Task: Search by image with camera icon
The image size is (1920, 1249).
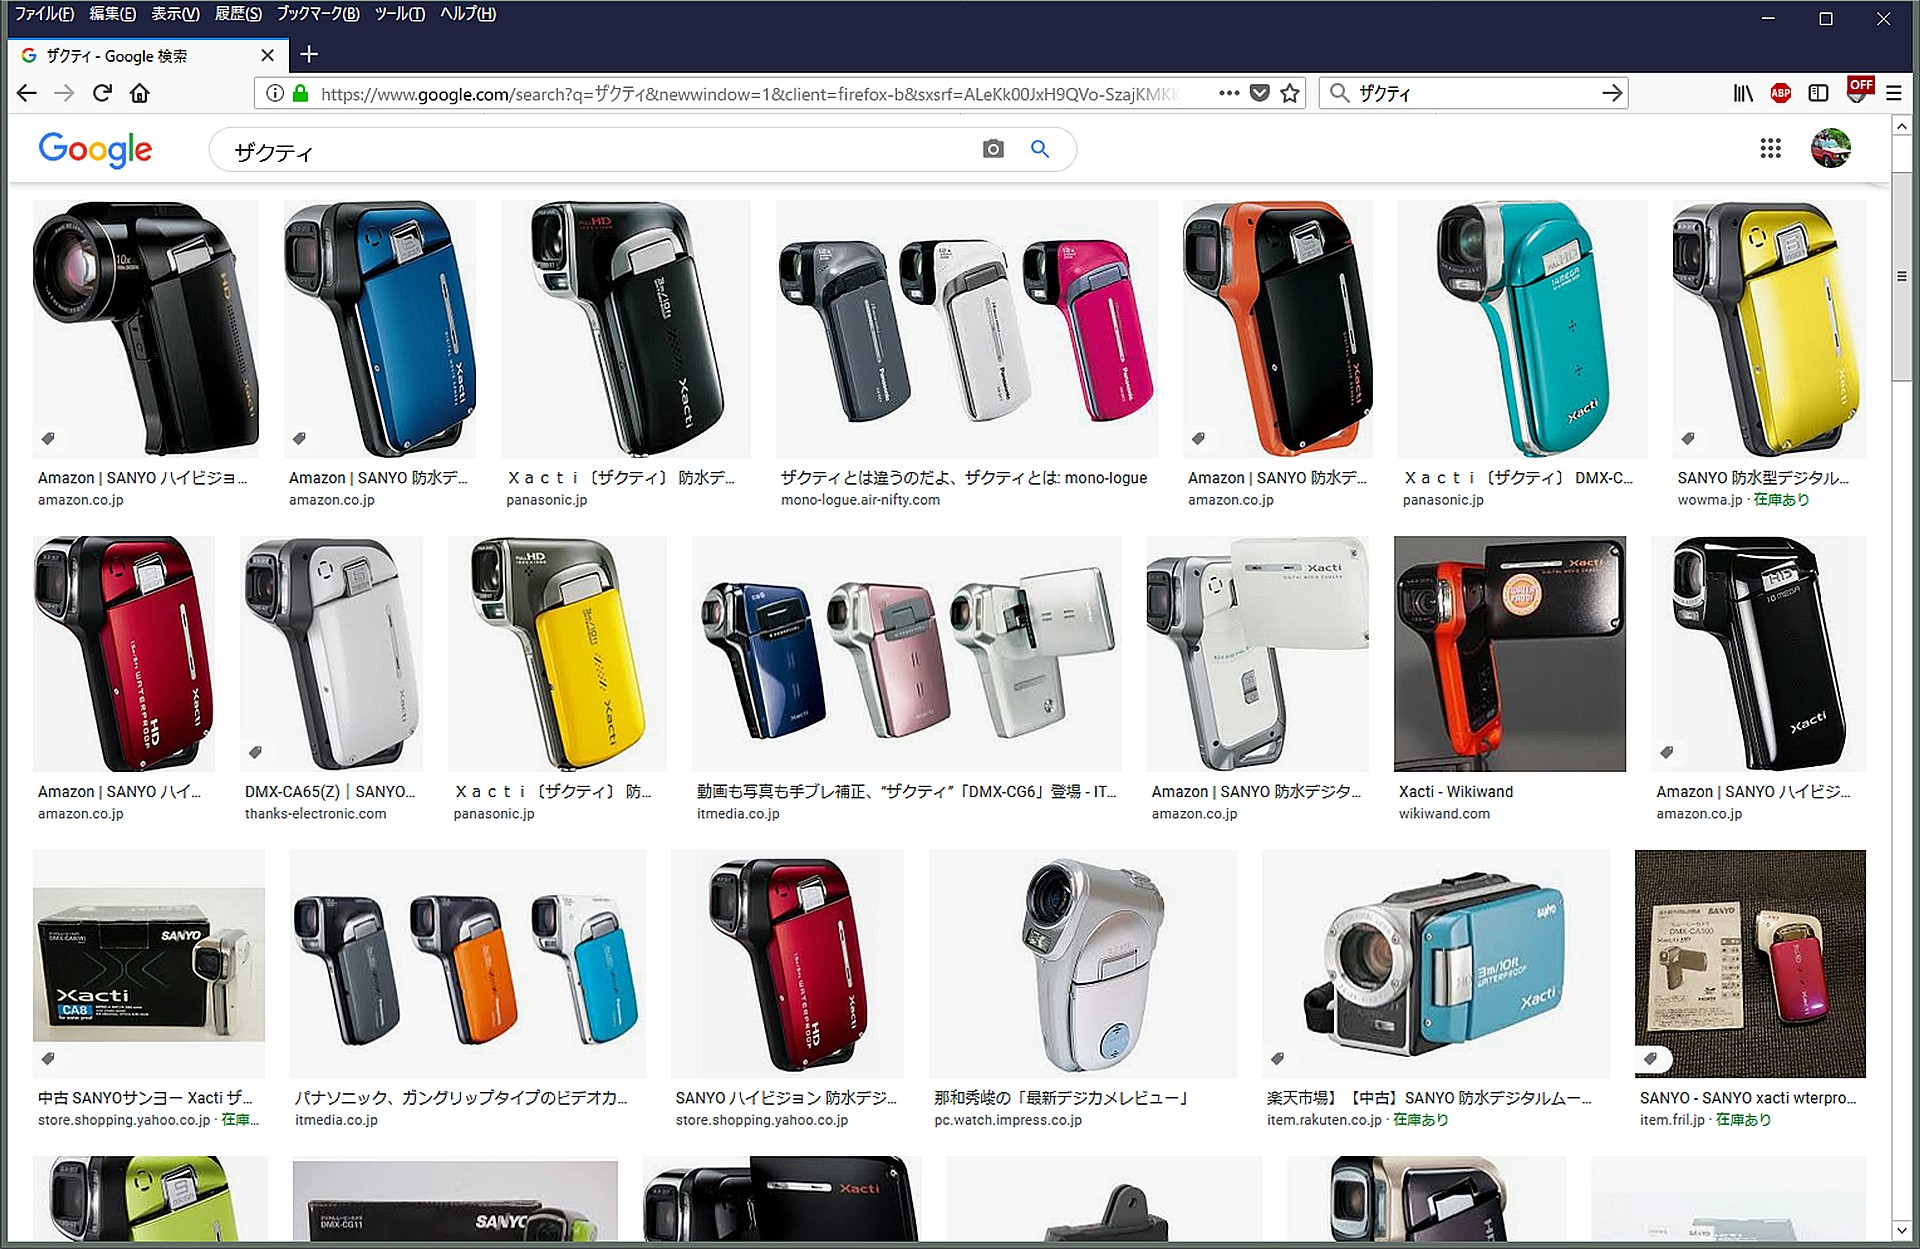Action: [x=993, y=149]
